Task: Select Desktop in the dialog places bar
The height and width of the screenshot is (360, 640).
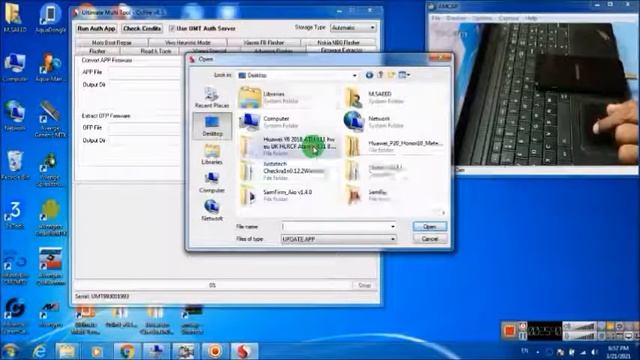Action: click(x=212, y=126)
